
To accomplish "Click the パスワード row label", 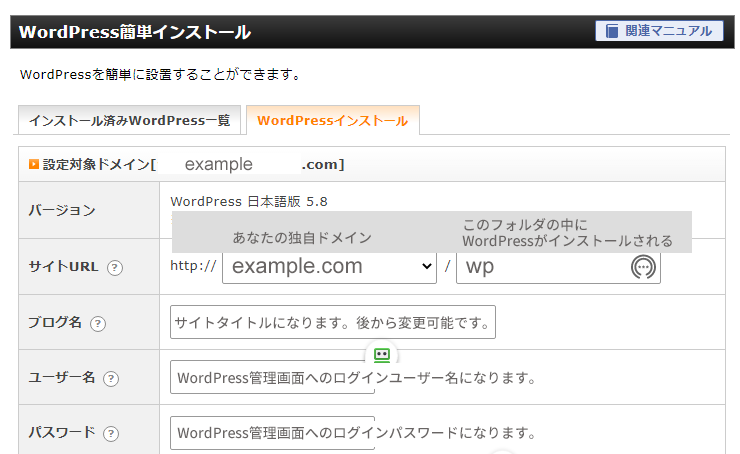I will tap(62, 433).
